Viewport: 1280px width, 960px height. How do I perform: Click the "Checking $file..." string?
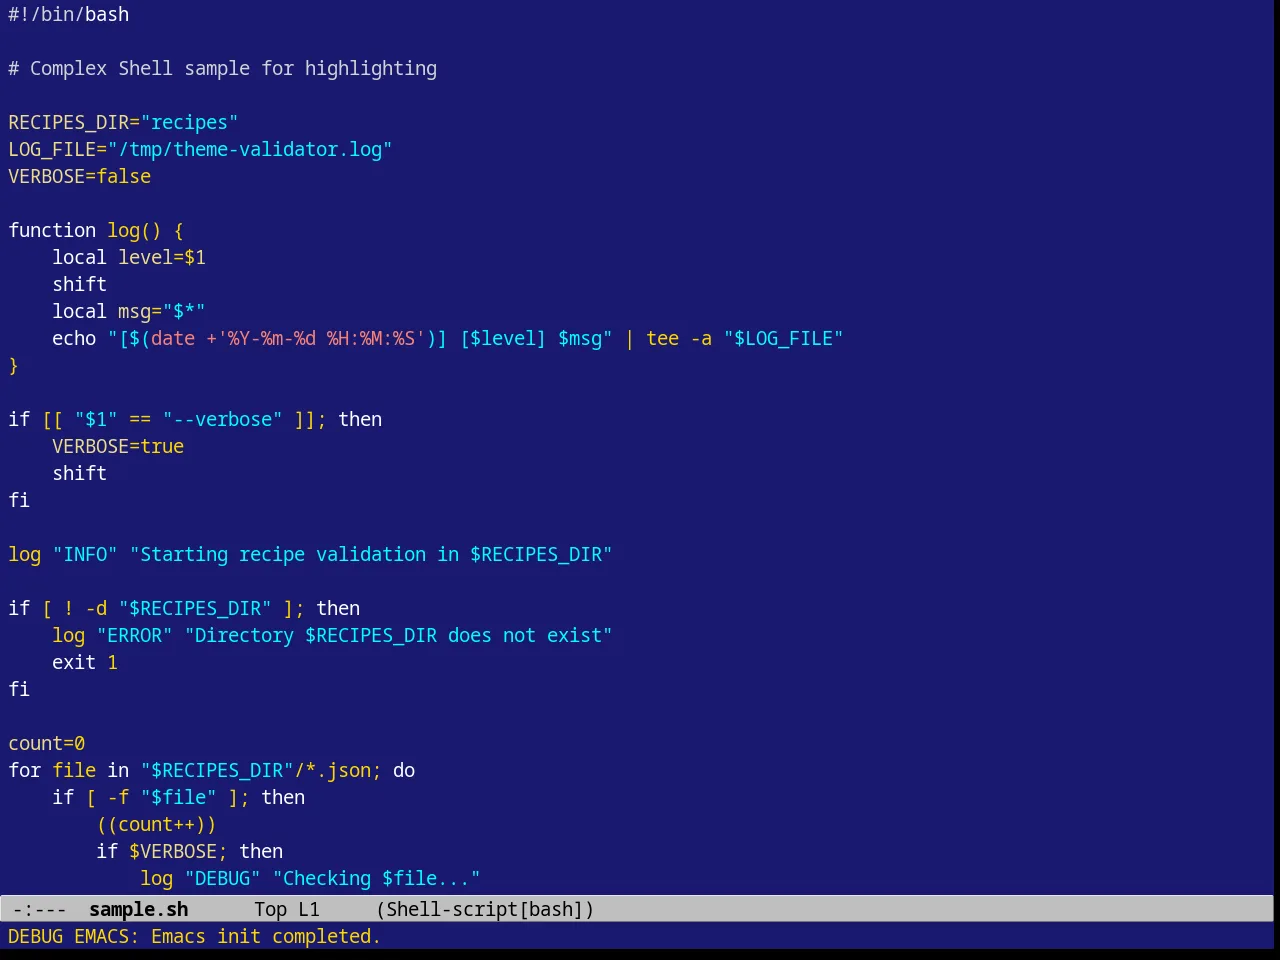pyautogui.click(x=376, y=878)
